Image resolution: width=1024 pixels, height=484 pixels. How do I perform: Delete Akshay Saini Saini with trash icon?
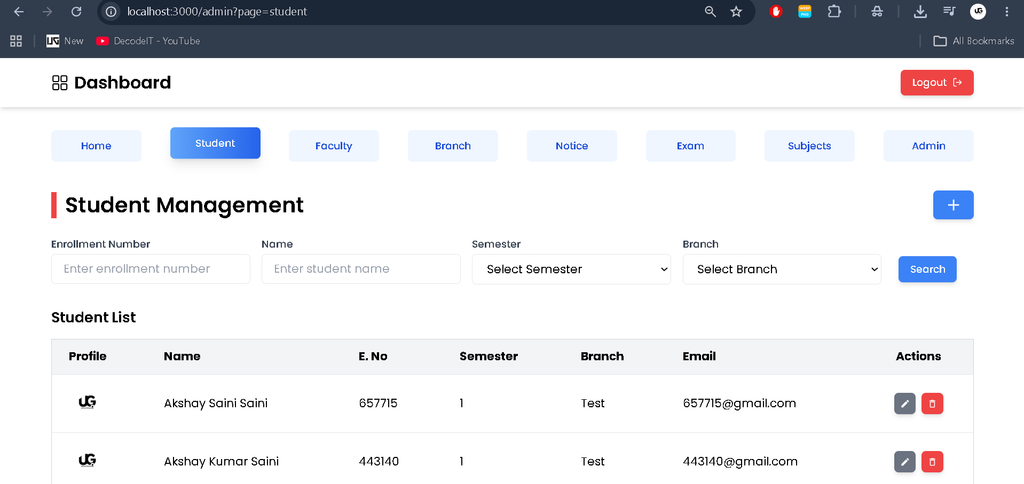[932, 404]
